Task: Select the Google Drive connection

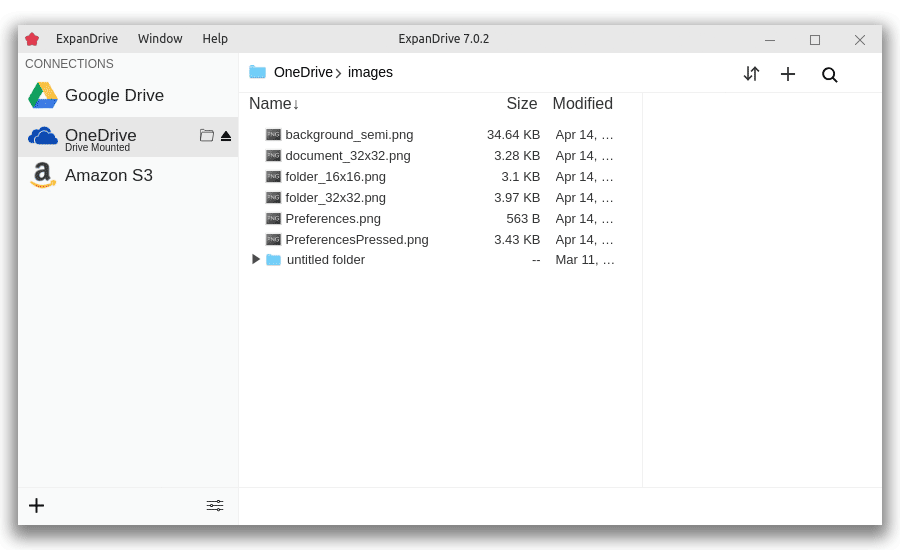Action: click(x=128, y=95)
